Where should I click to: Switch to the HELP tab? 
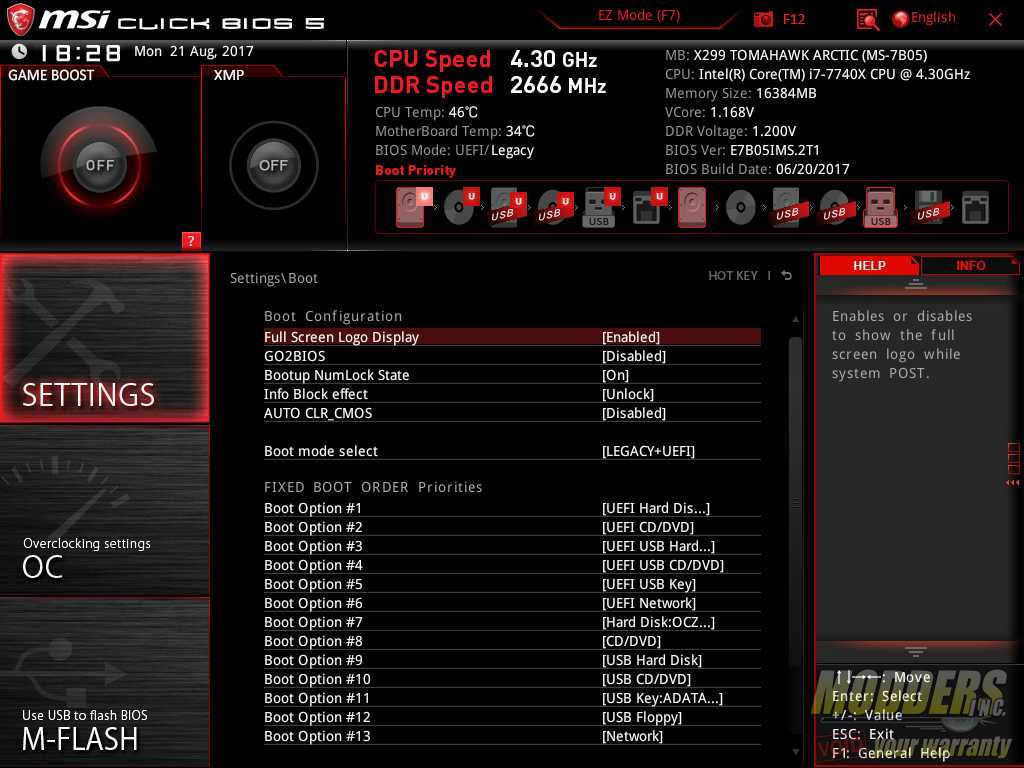(x=869, y=265)
